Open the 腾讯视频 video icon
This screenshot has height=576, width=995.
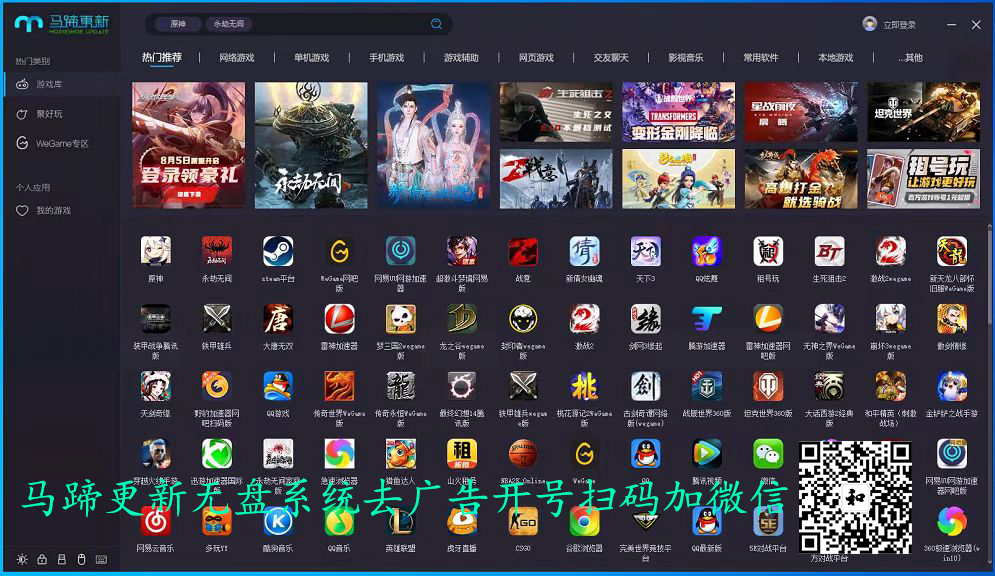(706, 454)
